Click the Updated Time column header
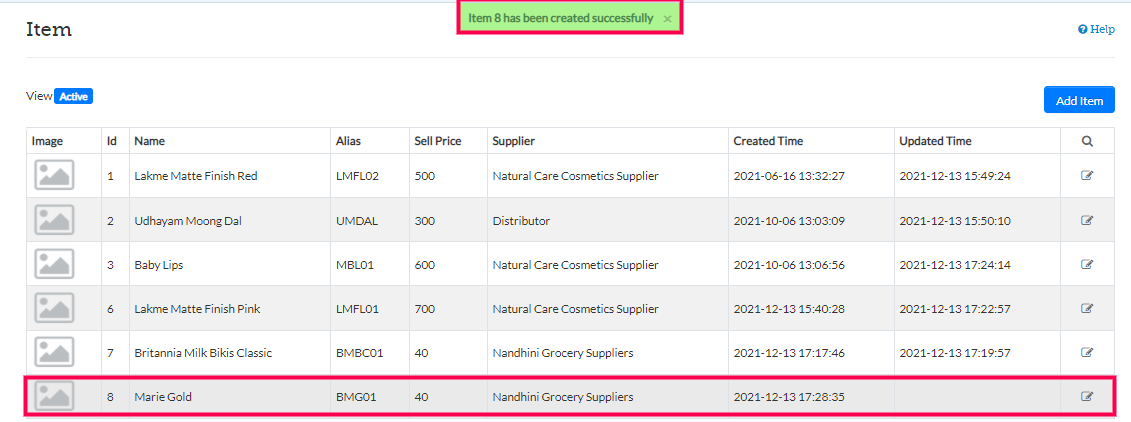 click(935, 141)
